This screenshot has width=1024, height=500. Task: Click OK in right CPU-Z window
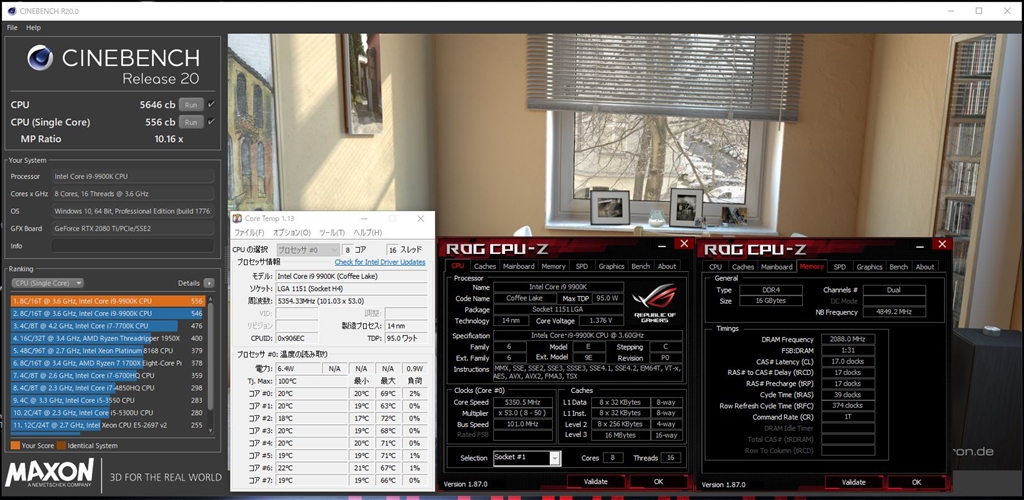[x=916, y=482]
